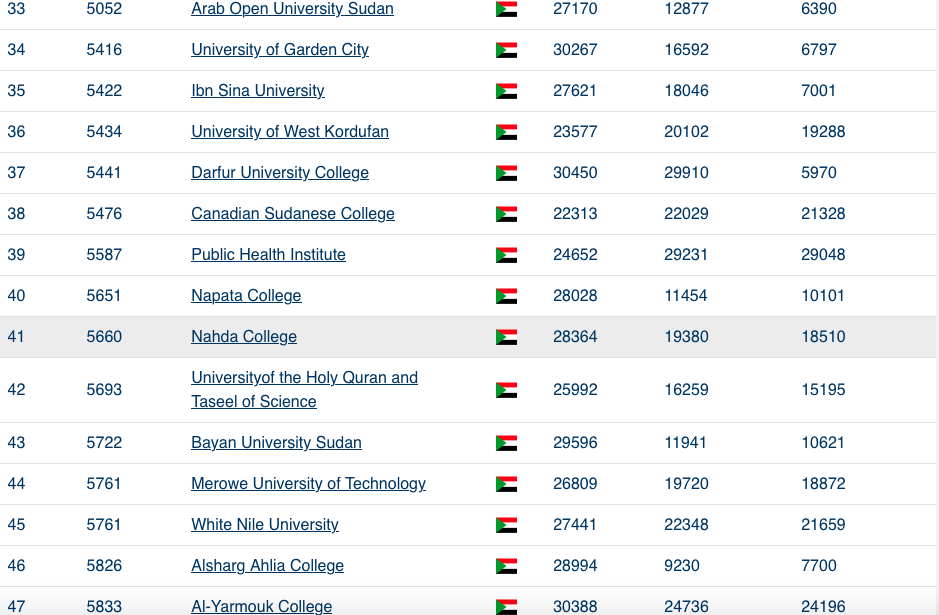939x615 pixels.
Task: Open the University of Garden City link
Action: click(x=280, y=50)
